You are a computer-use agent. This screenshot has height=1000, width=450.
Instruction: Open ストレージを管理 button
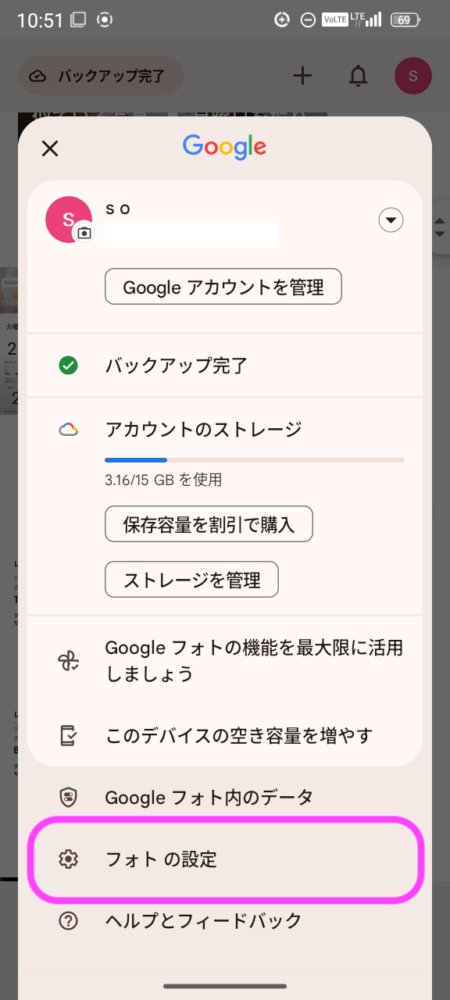(x=192, y=580)
